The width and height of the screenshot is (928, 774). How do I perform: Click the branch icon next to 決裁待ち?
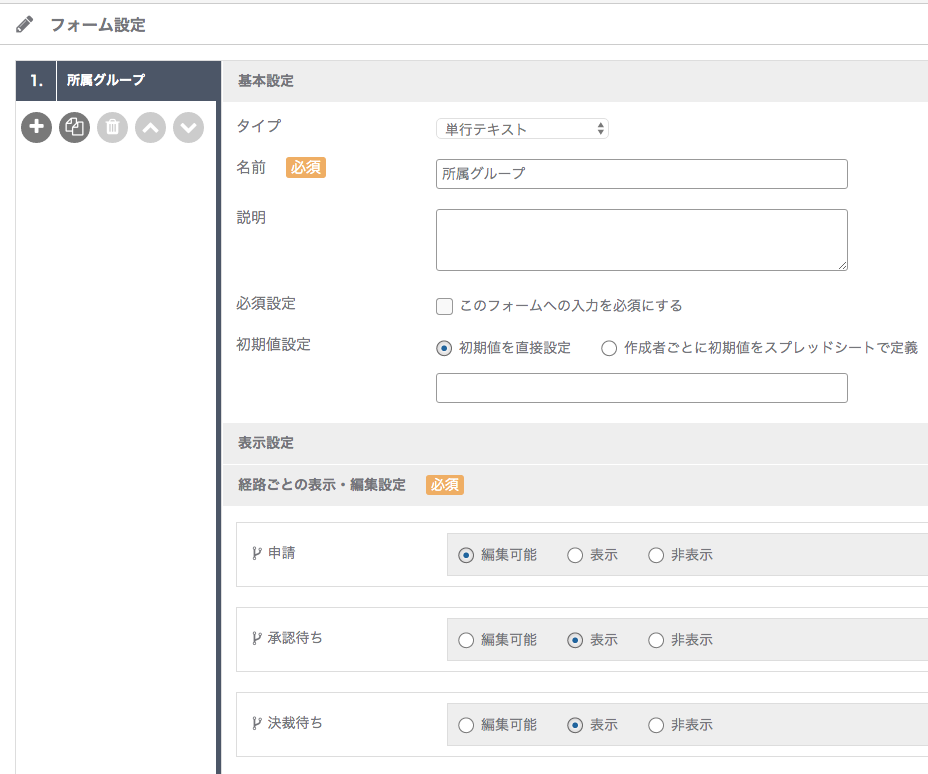tap(256, 723)
